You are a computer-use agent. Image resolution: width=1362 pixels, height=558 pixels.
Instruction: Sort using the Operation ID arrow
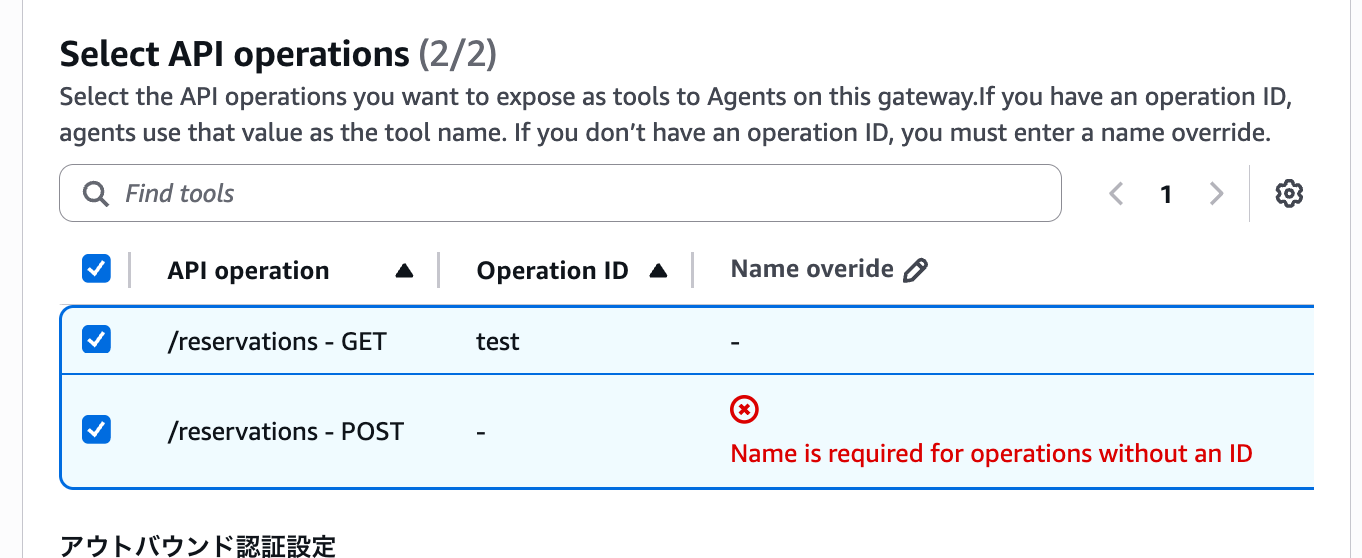(658, 271)
